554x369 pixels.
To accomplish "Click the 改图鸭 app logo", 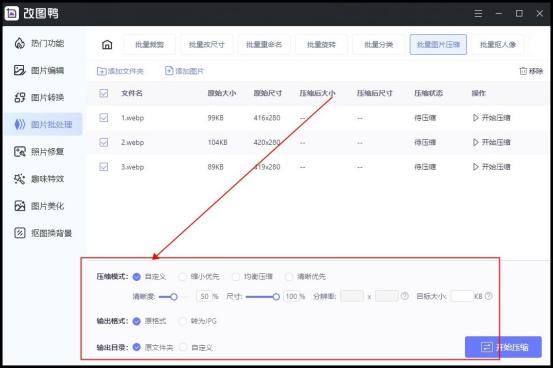I will (12, 13).
